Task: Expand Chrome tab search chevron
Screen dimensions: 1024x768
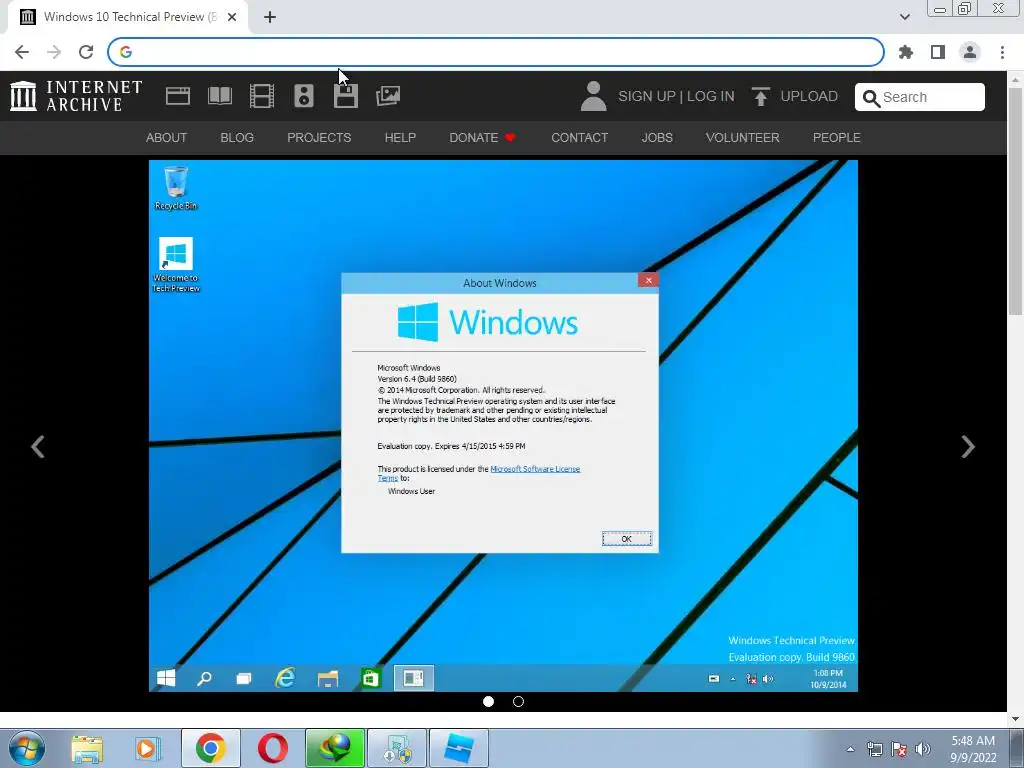Action: point(904,17)
